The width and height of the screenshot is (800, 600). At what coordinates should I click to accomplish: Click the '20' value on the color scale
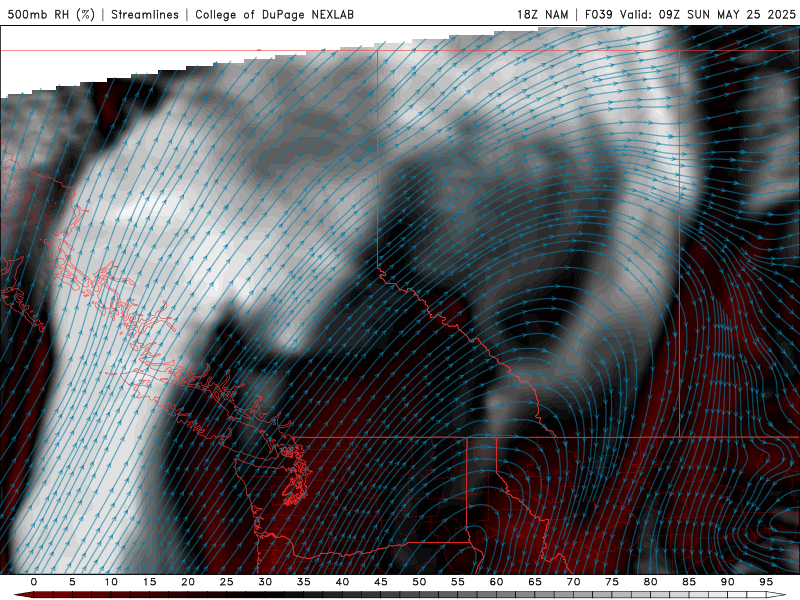(x=188, y=582)
